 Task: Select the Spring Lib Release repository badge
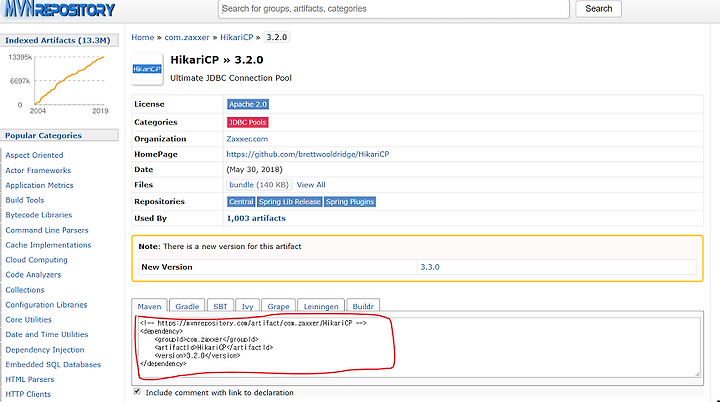289,202
